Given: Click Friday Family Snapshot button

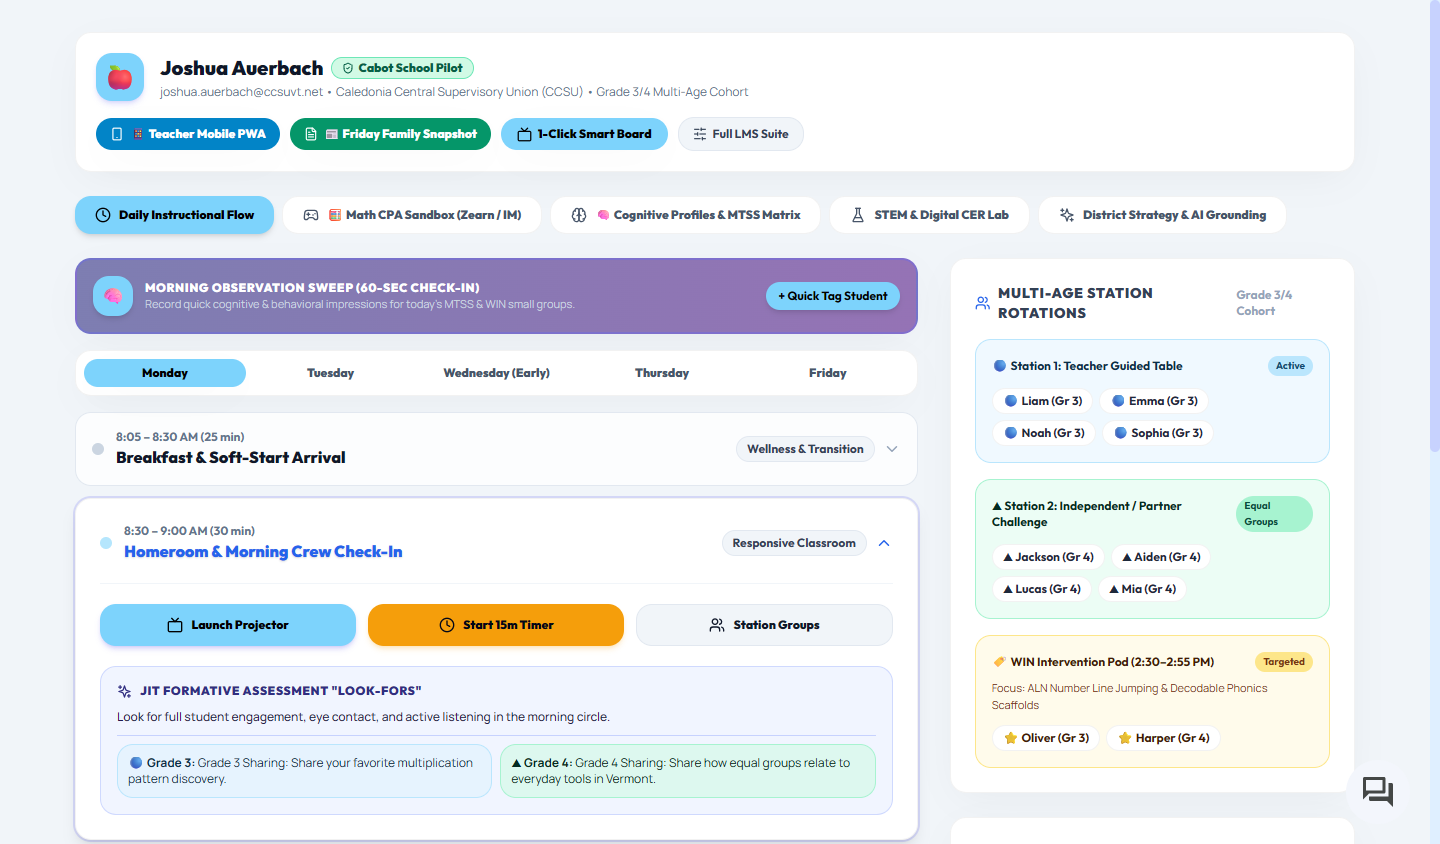Looking at the screenshot, I should (x=391, y=134).
